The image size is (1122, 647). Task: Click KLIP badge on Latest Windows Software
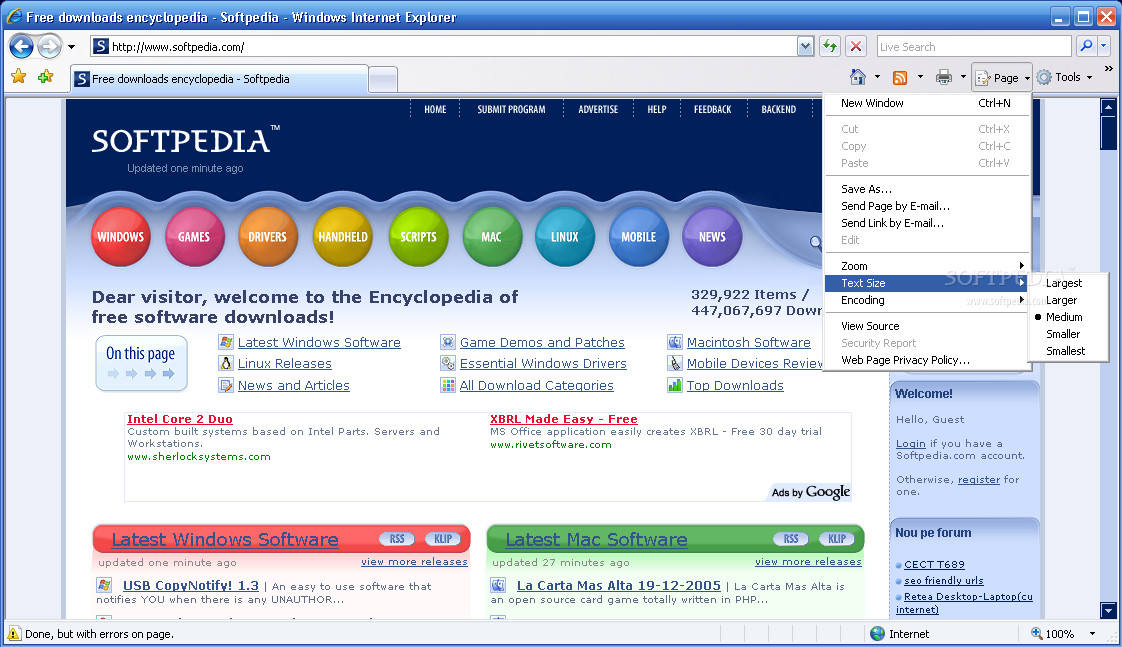pyautogui.click(x=443, y=539)
